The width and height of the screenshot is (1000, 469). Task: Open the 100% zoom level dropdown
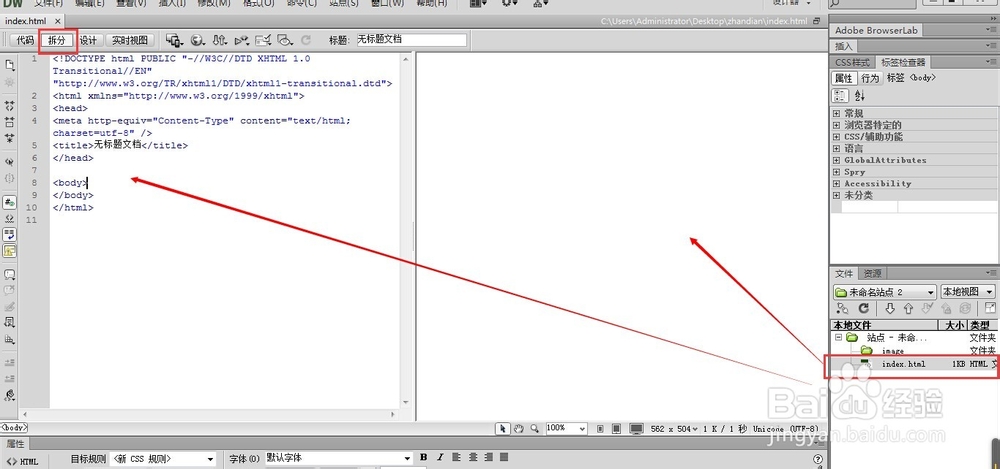(x=566, y=429)
